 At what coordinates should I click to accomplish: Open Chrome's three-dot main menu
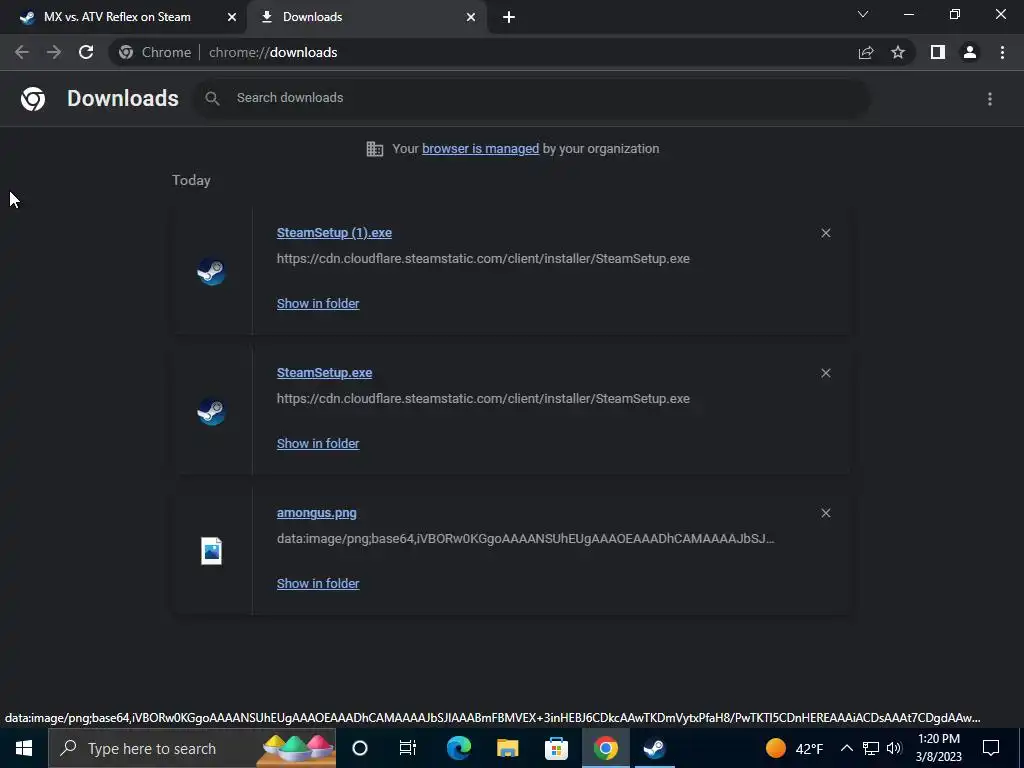[x=1002, y=52]
